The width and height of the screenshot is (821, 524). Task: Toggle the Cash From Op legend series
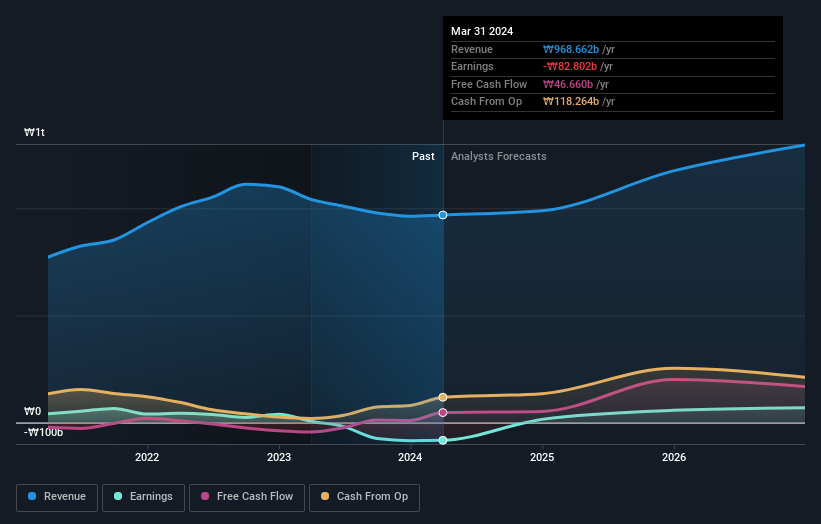point(364,497)
